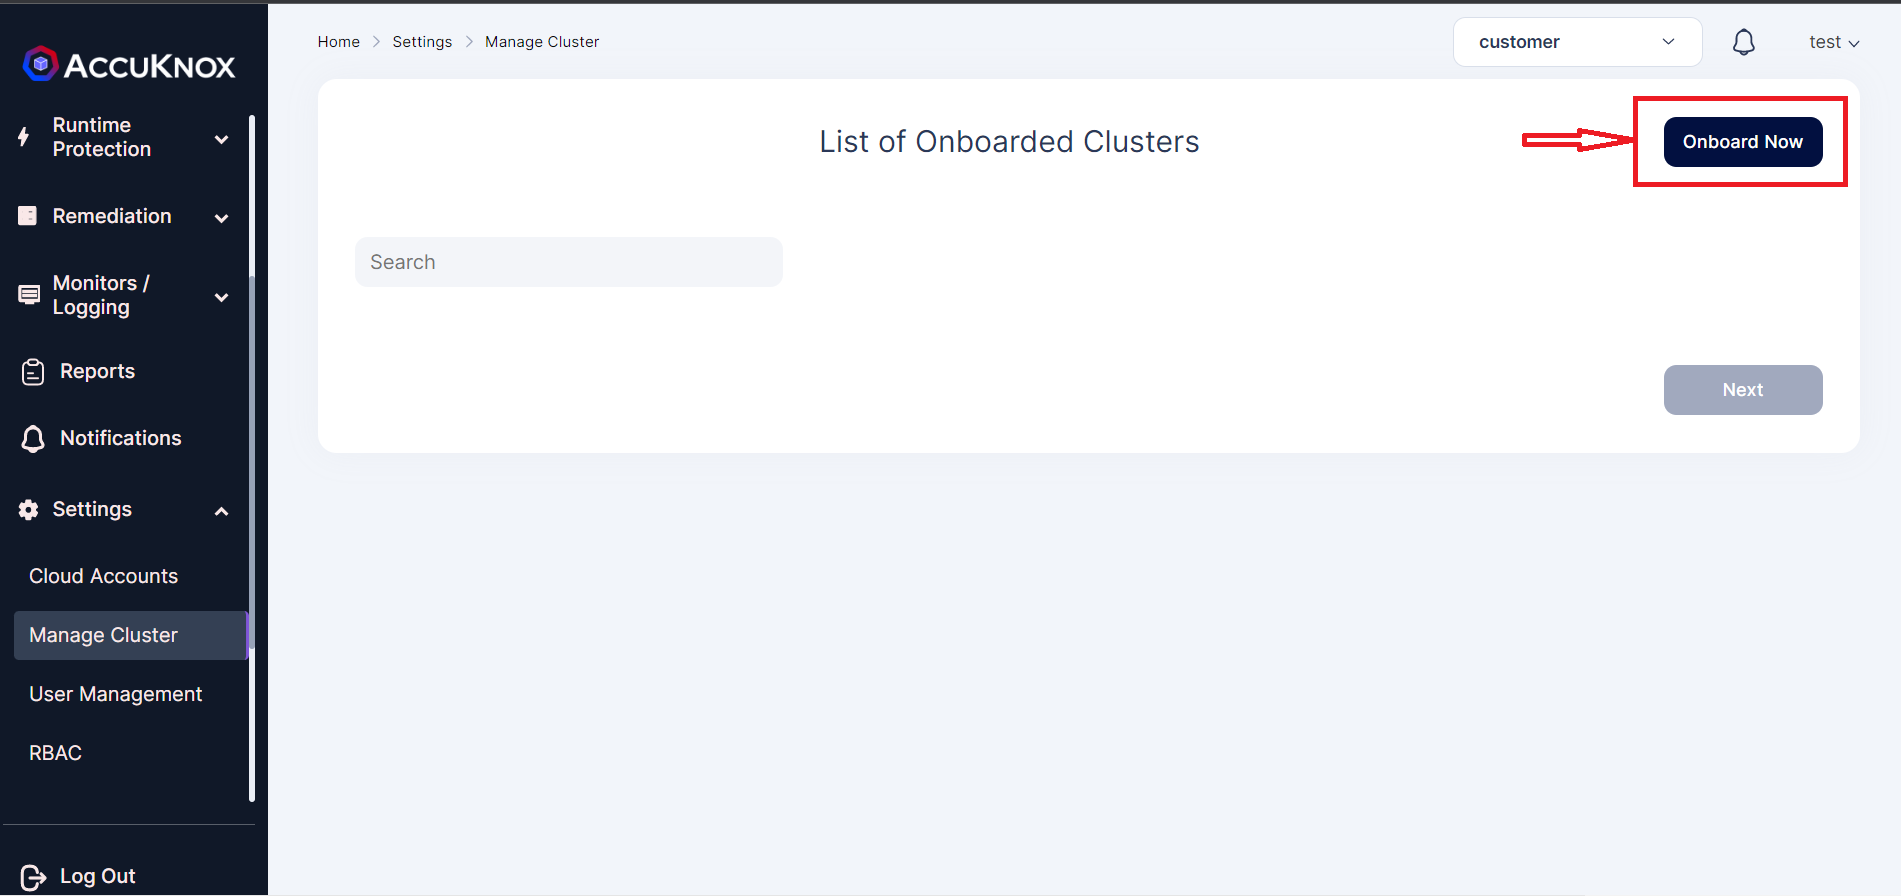Open the test user menu

click(1833, 42)
